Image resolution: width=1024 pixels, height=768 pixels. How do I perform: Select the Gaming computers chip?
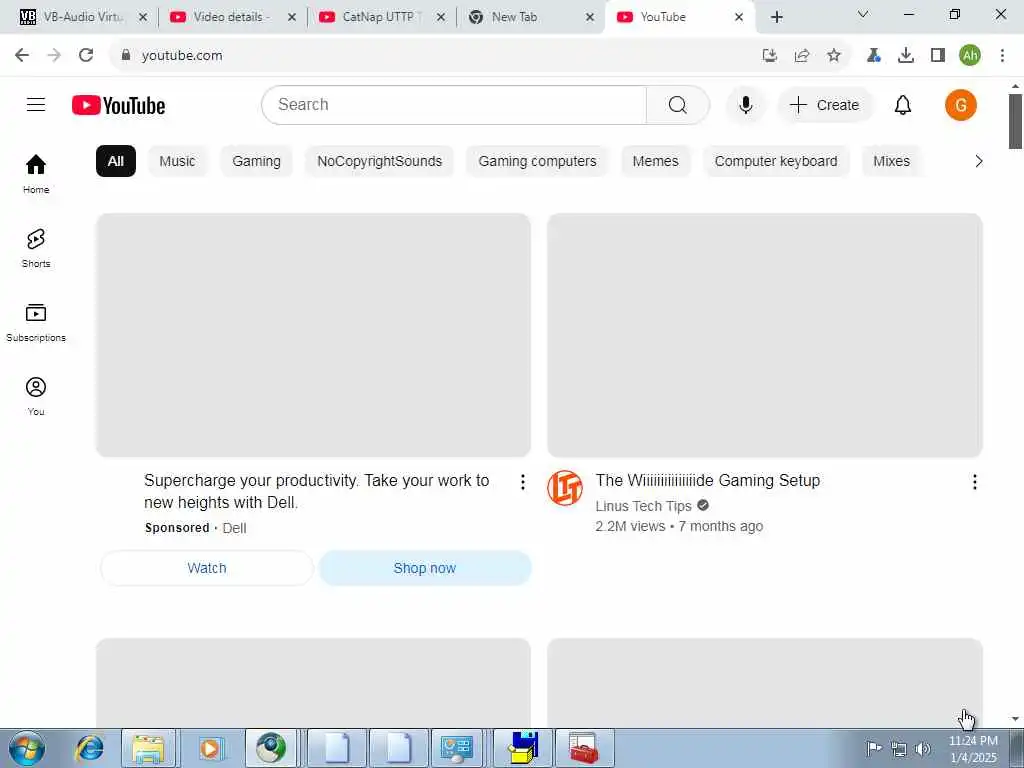pos(537,161)
